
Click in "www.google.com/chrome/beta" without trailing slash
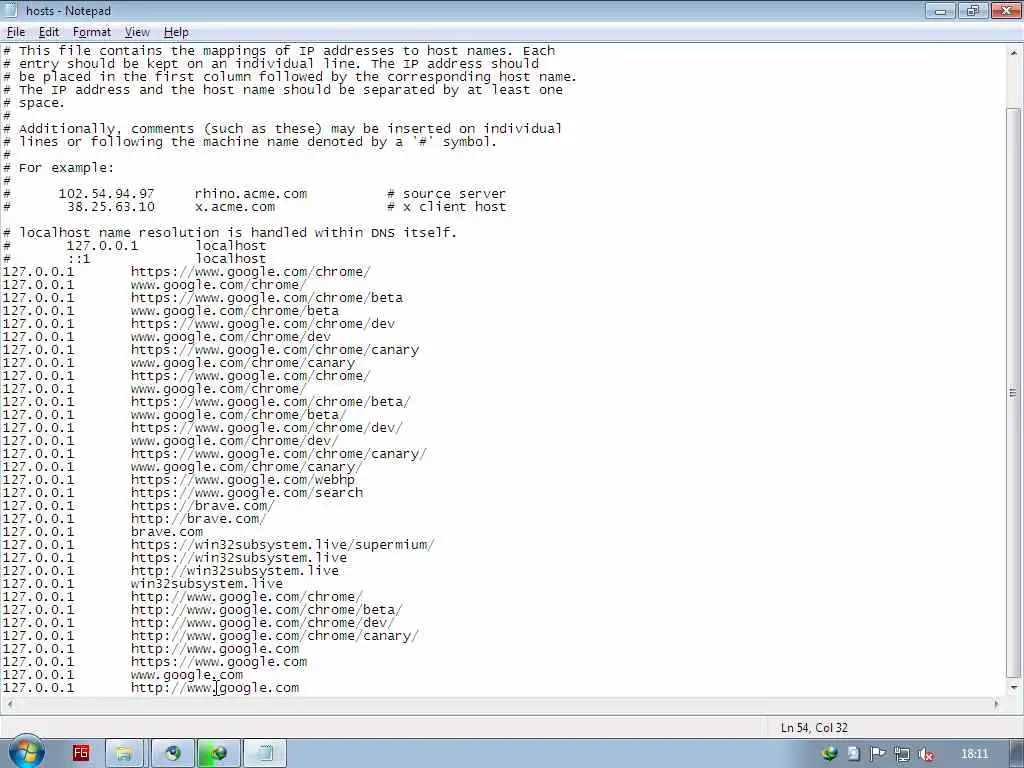point(234,310)
